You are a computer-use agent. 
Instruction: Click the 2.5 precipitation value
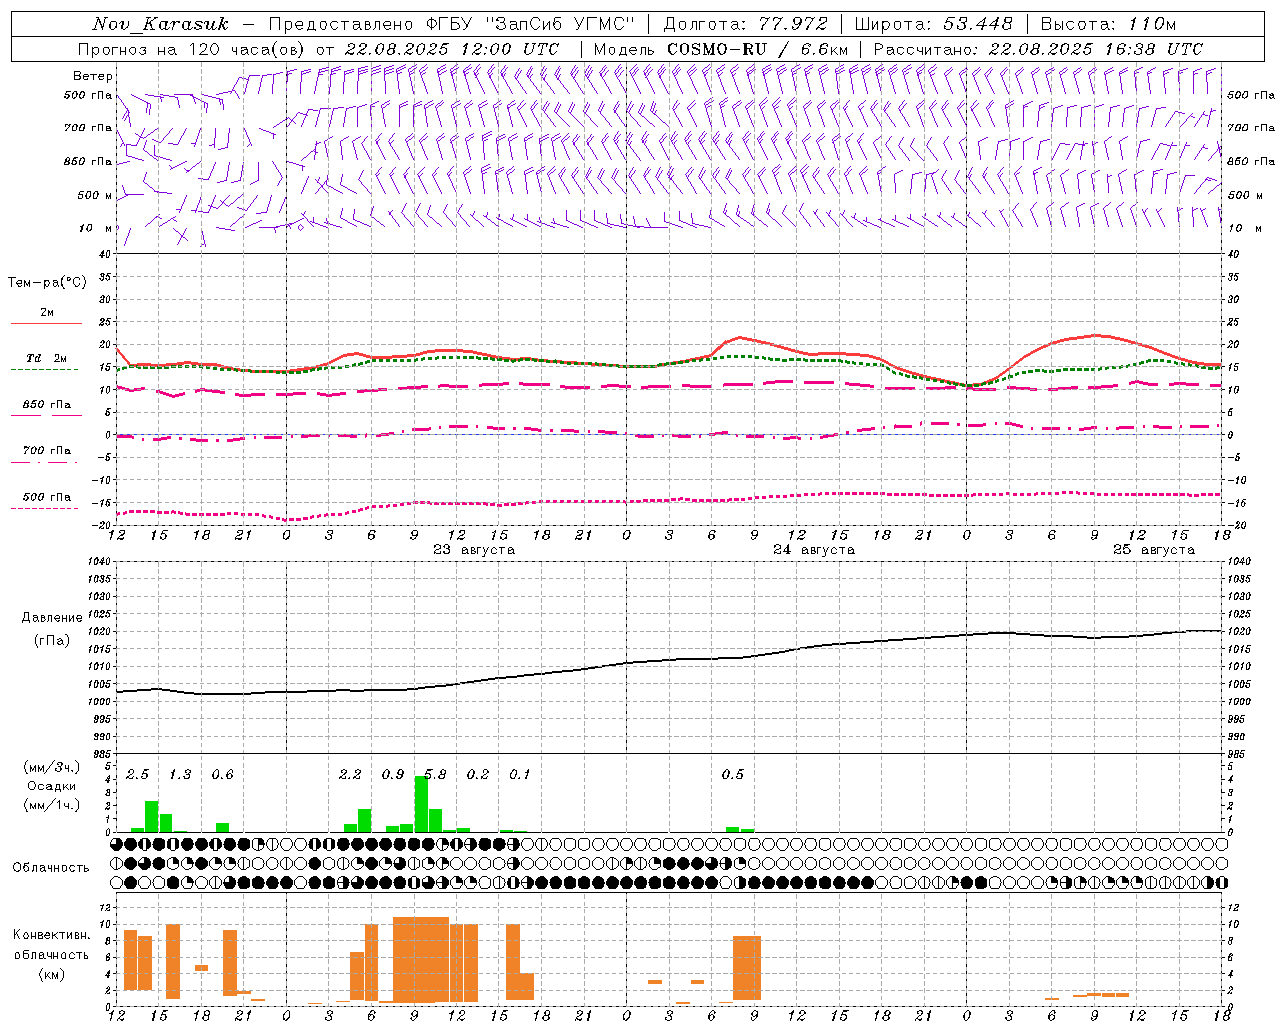coord(137,774)
